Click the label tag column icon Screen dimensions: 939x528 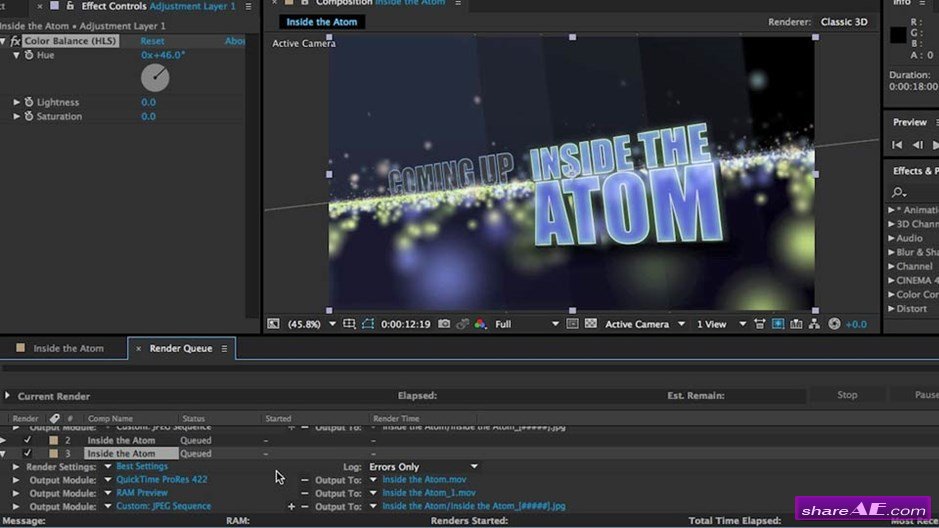[x=54, y=418]
